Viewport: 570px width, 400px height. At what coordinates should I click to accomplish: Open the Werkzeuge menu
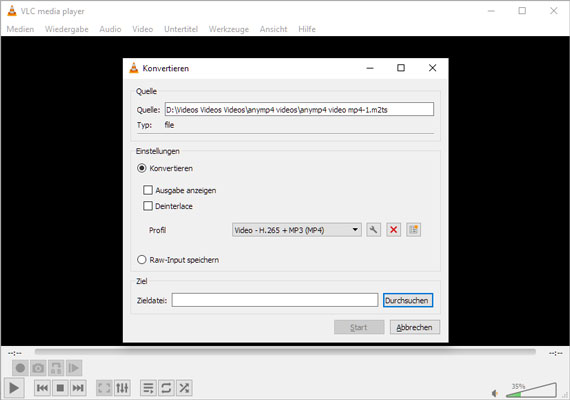(229, 29)
